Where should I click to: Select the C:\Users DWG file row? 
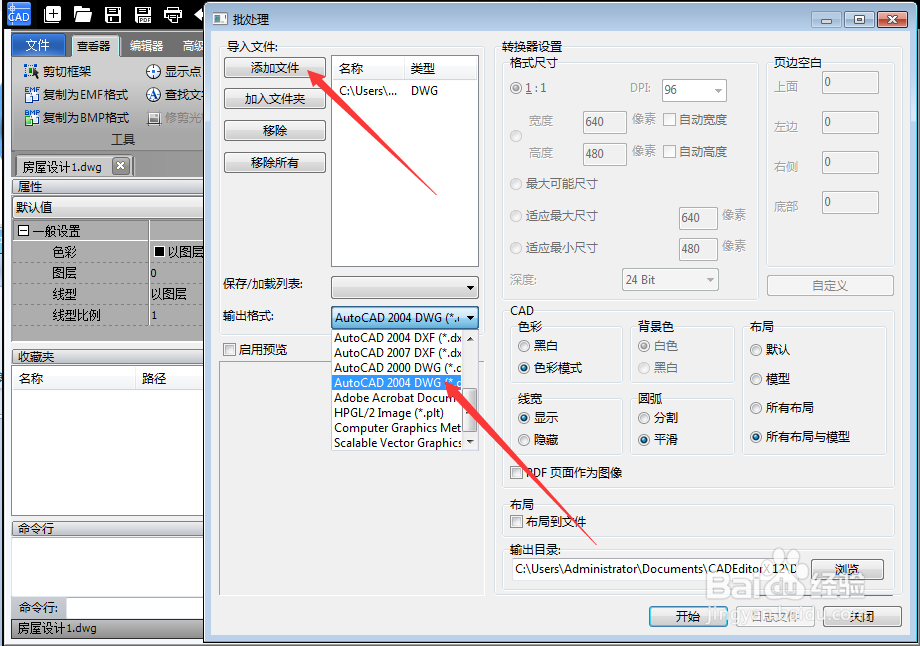click(x=405, y=91)
